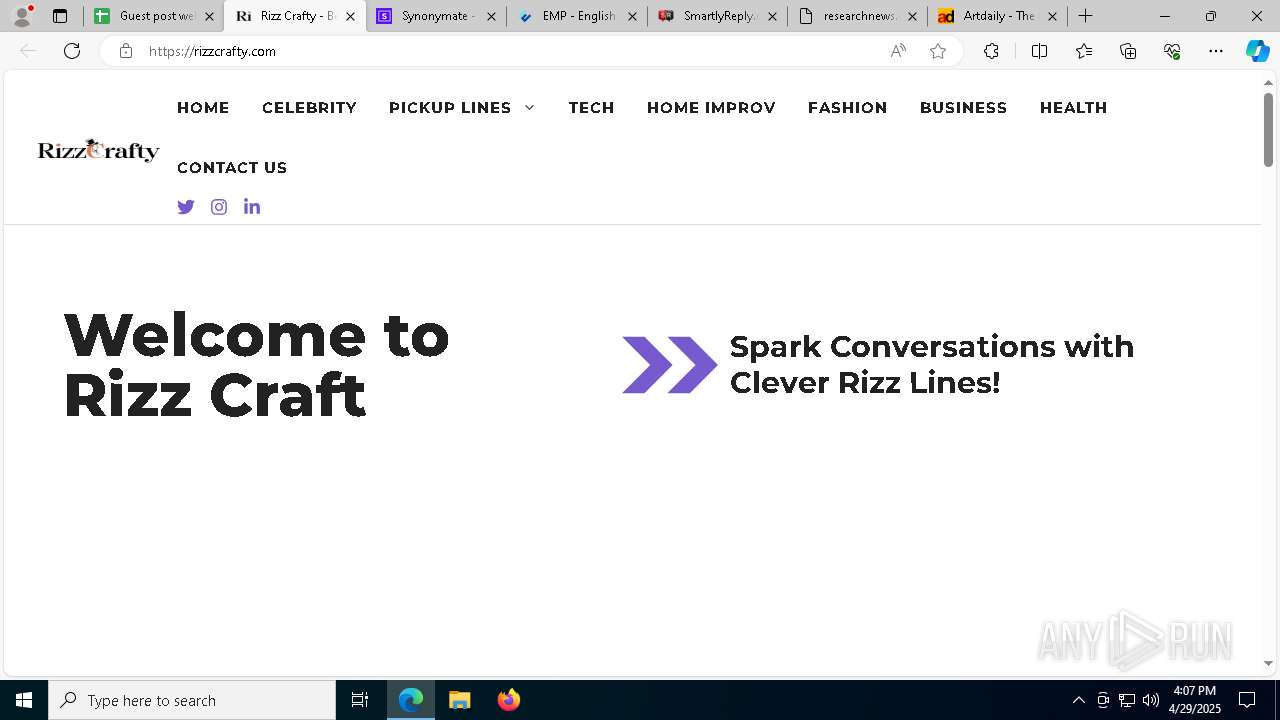Screen dimensions: 1280x720
Task: Open CELEBRITY category
Action: [309, 108]
